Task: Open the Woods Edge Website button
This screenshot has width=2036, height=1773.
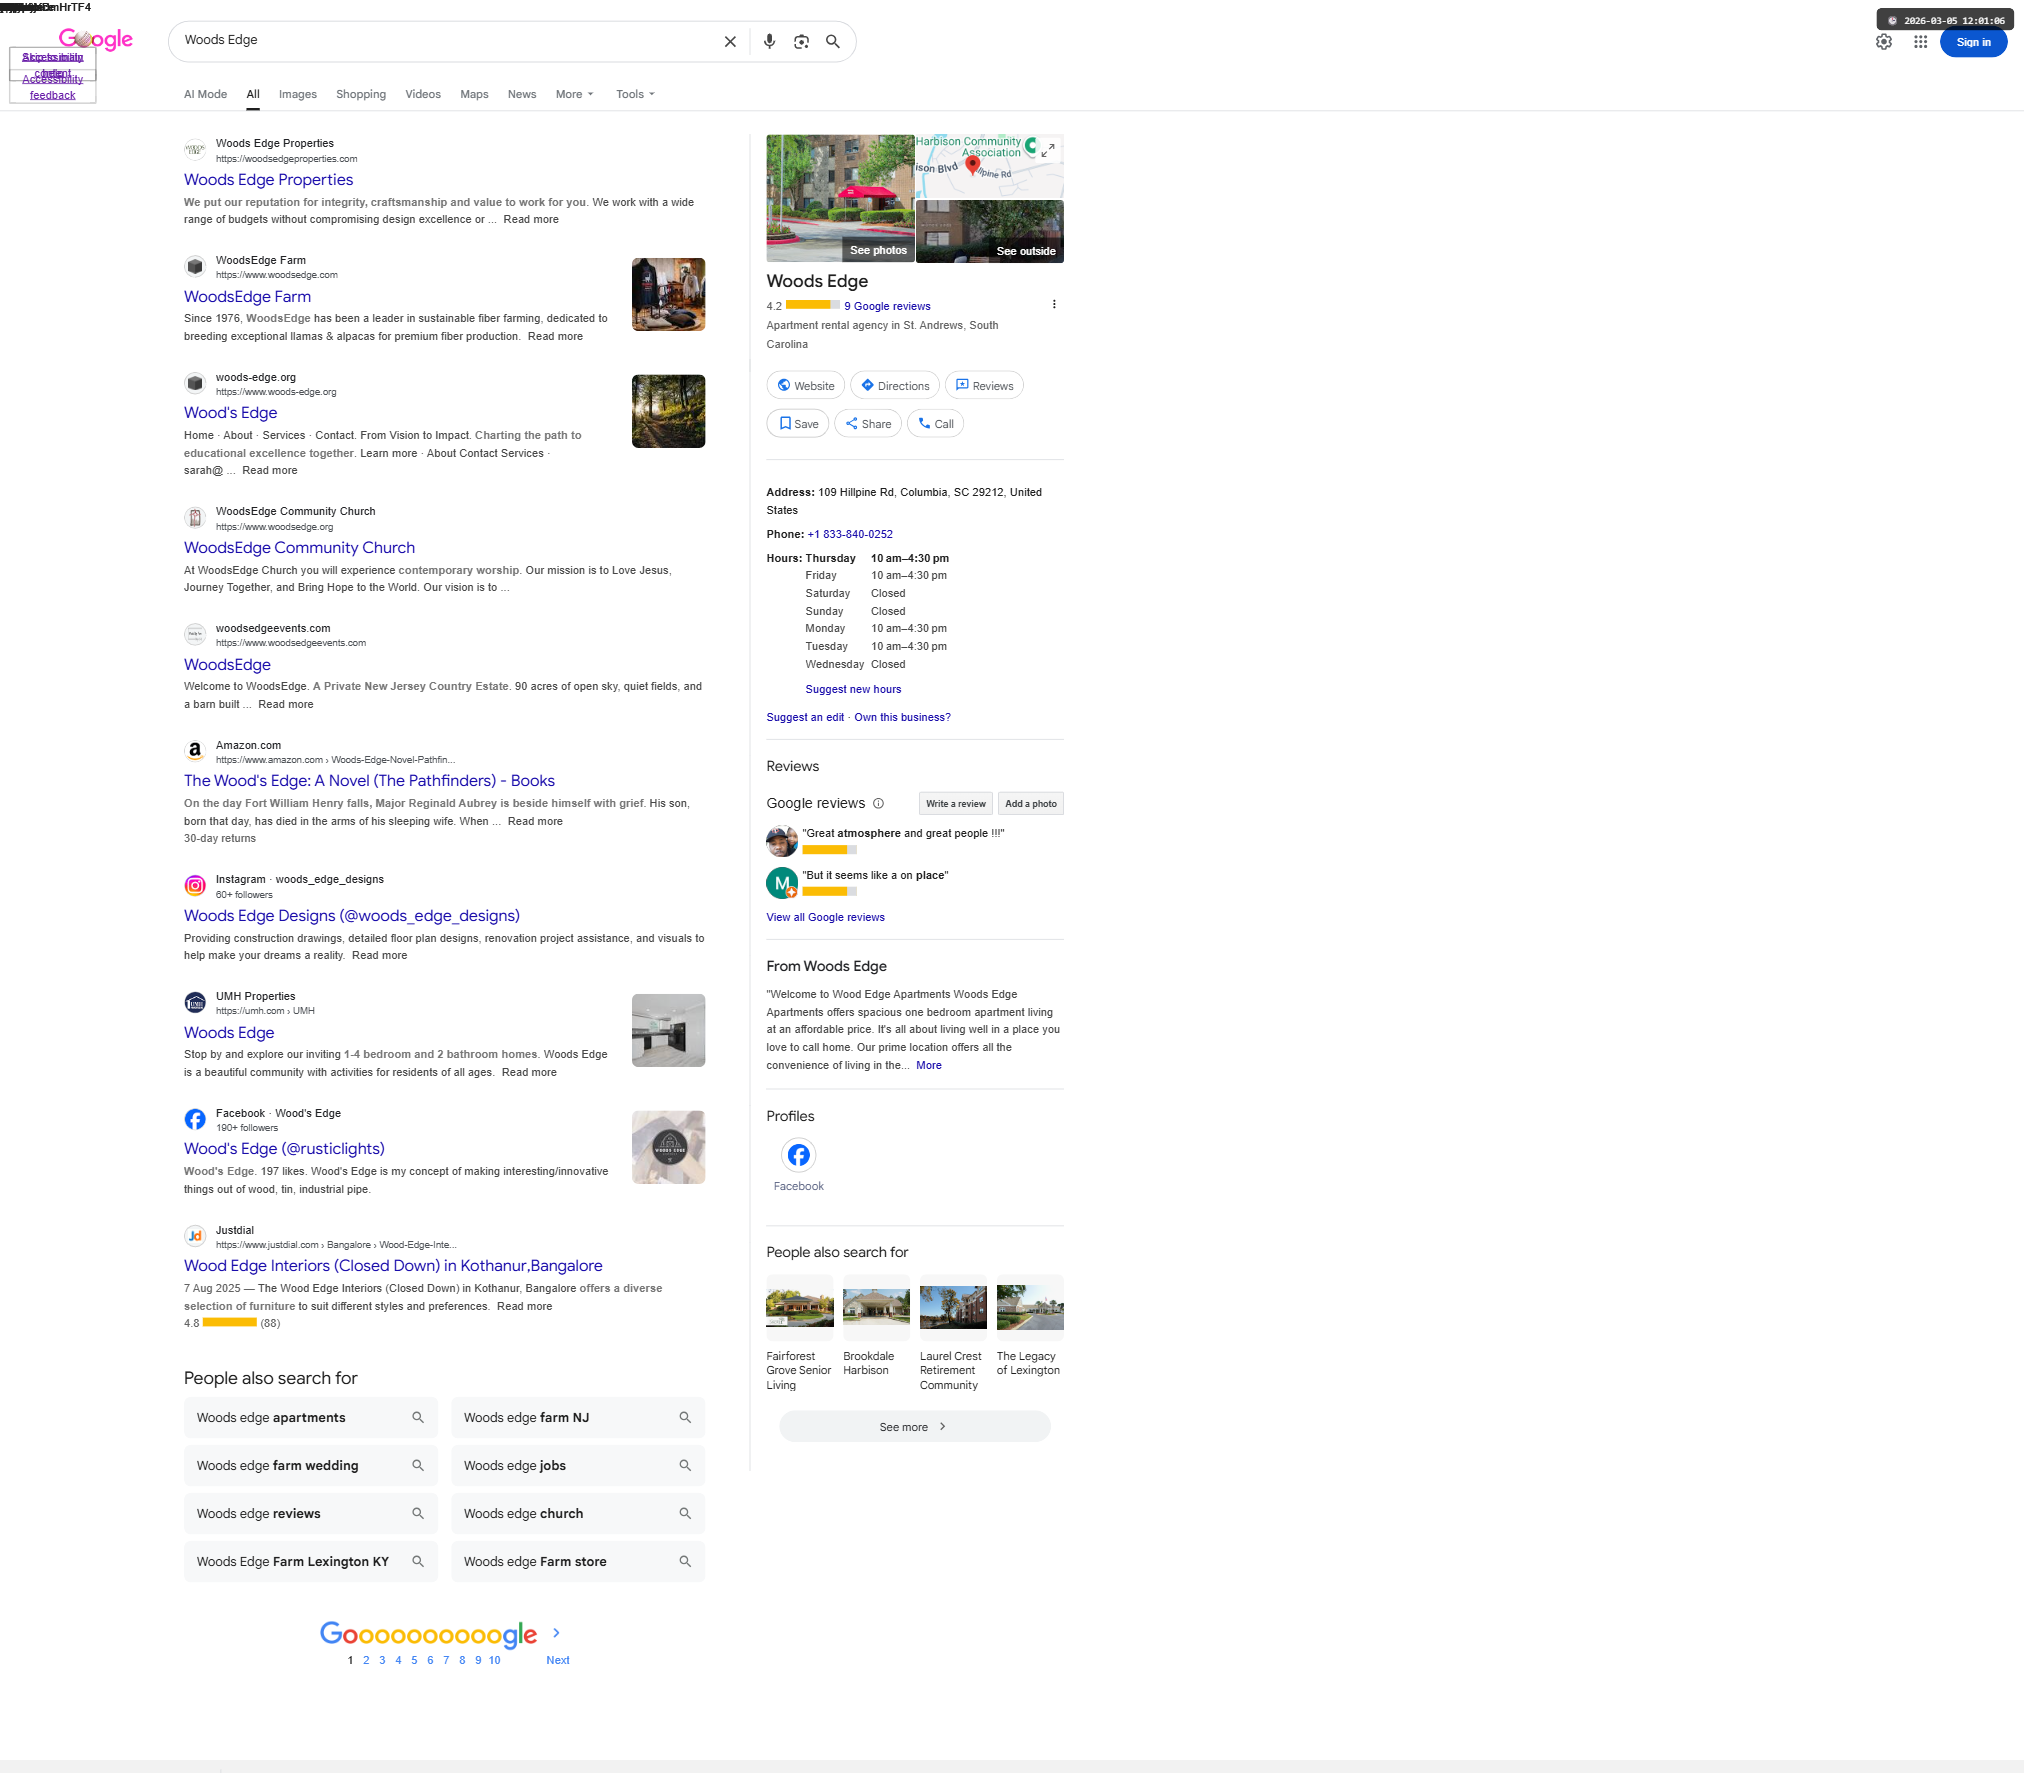Action: click(x=806, y=386)
